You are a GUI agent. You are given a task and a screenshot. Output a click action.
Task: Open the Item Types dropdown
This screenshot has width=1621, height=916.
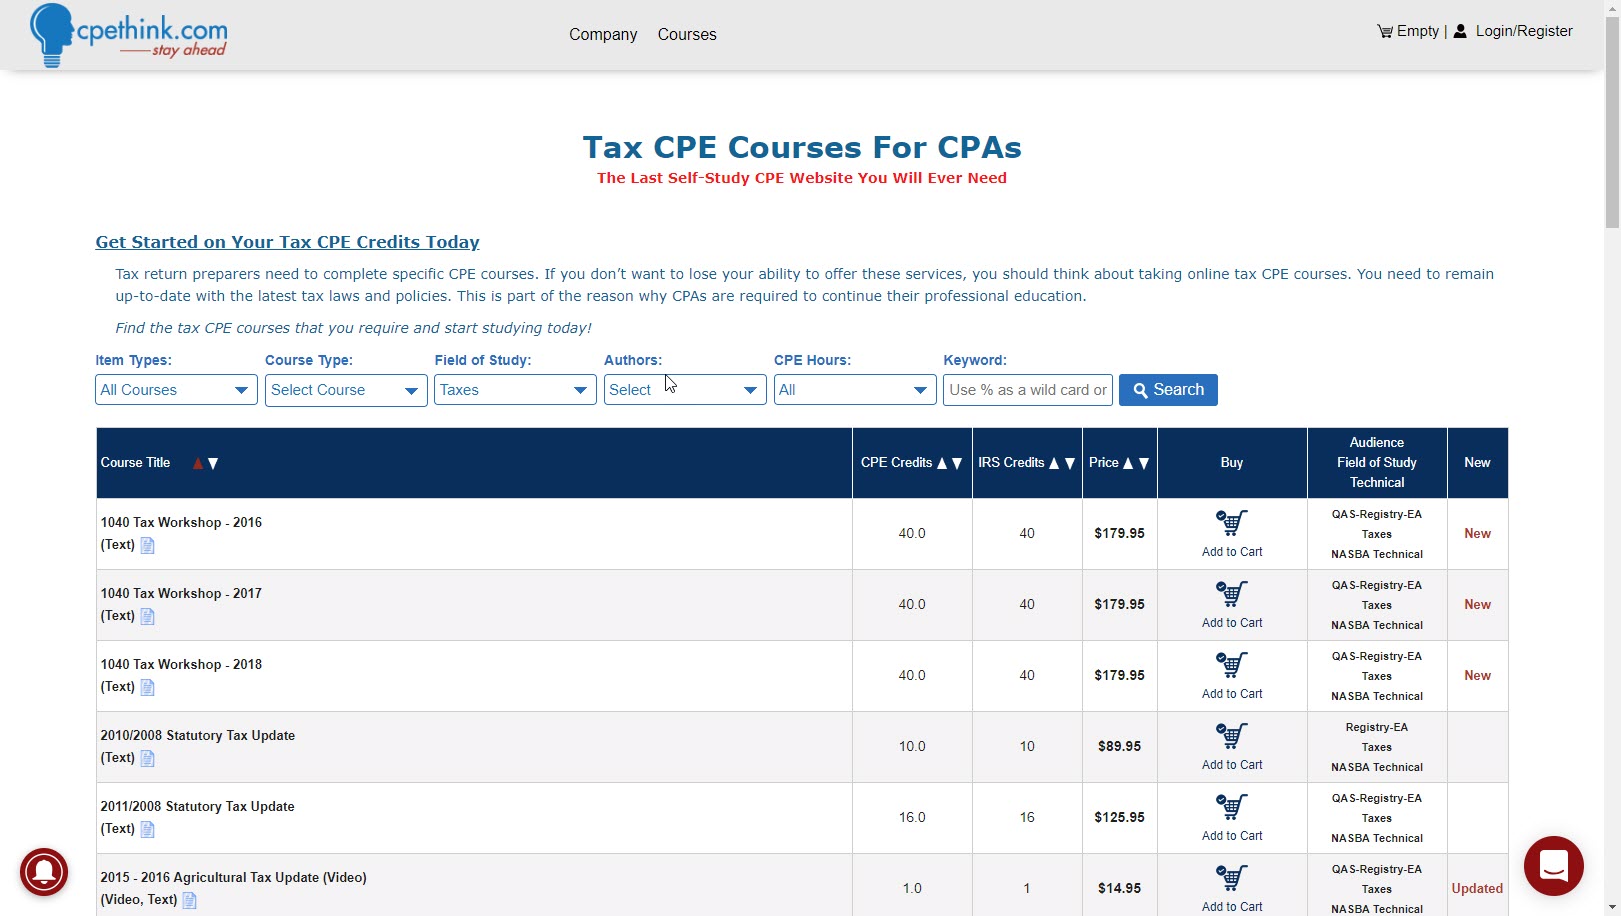pyautogui.click(x=175, y=390)
